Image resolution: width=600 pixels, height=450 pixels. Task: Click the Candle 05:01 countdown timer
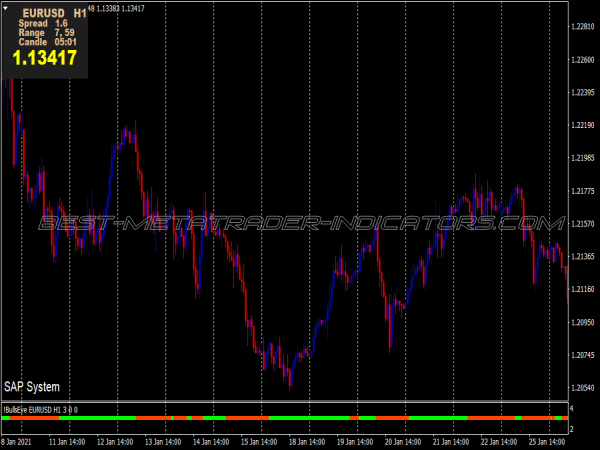(x=47, y=42)
